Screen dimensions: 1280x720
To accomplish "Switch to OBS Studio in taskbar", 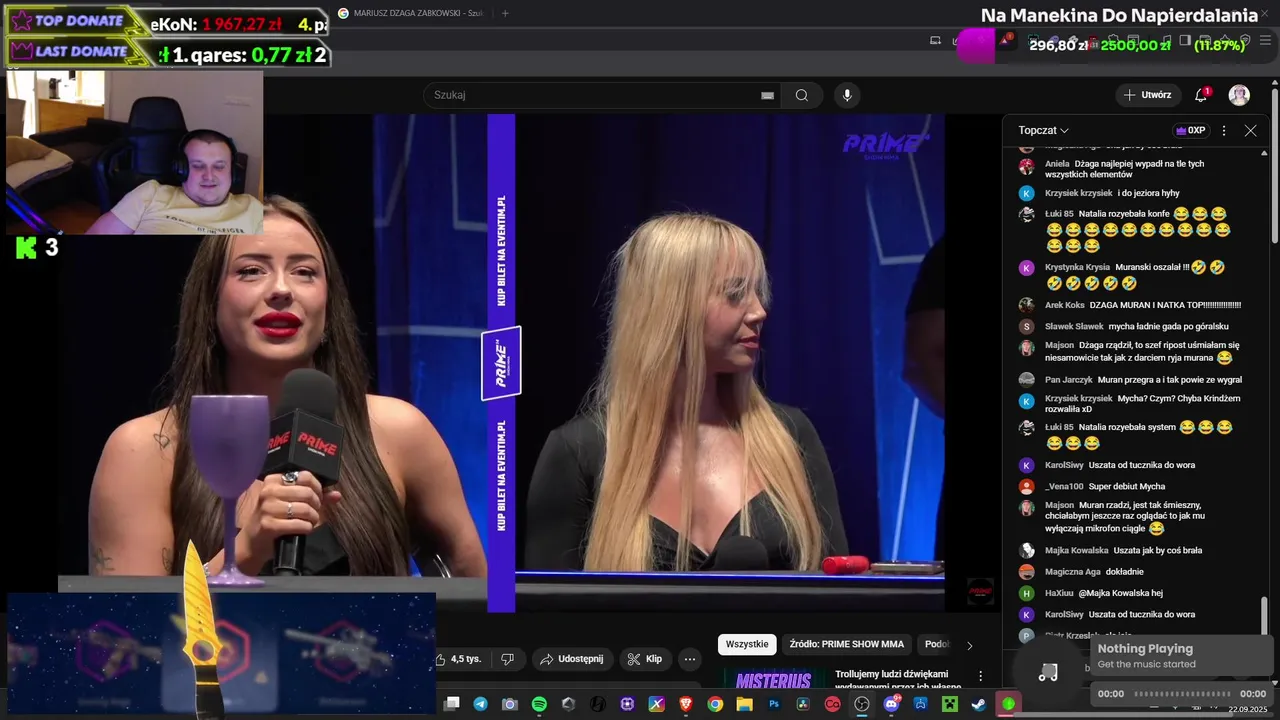I will [x=861, y=704].
